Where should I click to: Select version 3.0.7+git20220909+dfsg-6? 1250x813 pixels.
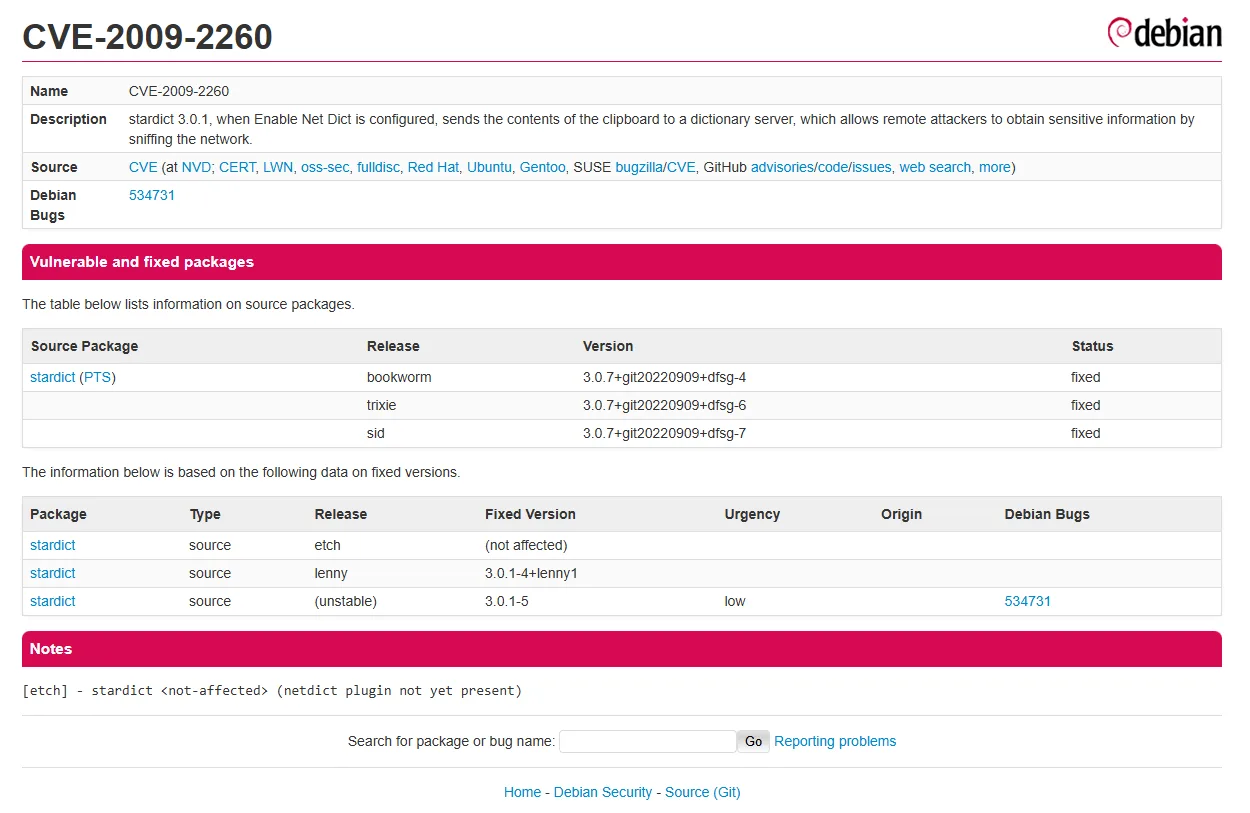(x=665, y=405)
